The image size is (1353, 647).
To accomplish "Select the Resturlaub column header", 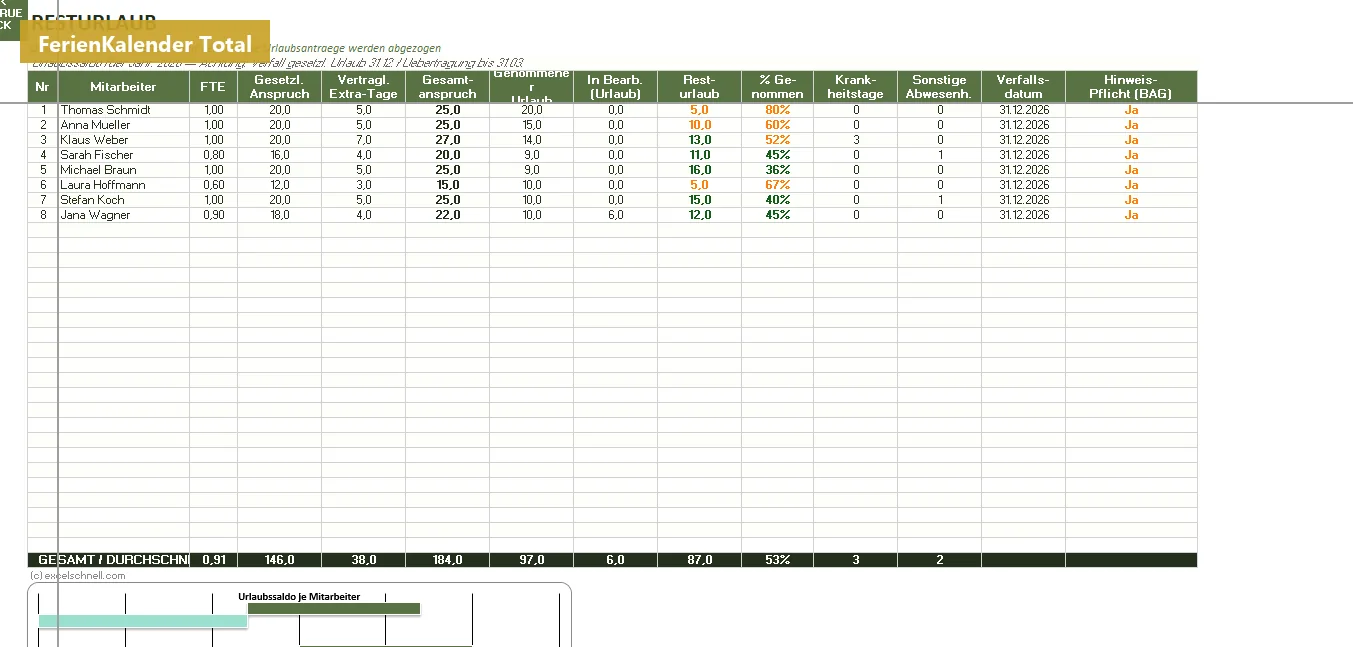I will 699,87.
